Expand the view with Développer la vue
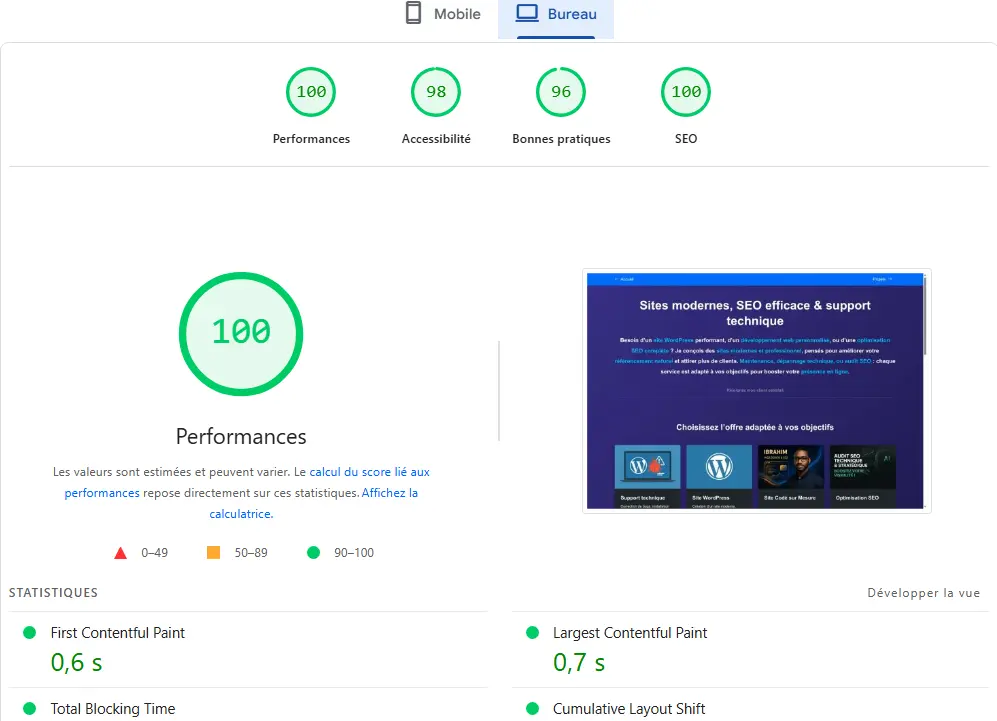997x721 pixels. [923, 592]
